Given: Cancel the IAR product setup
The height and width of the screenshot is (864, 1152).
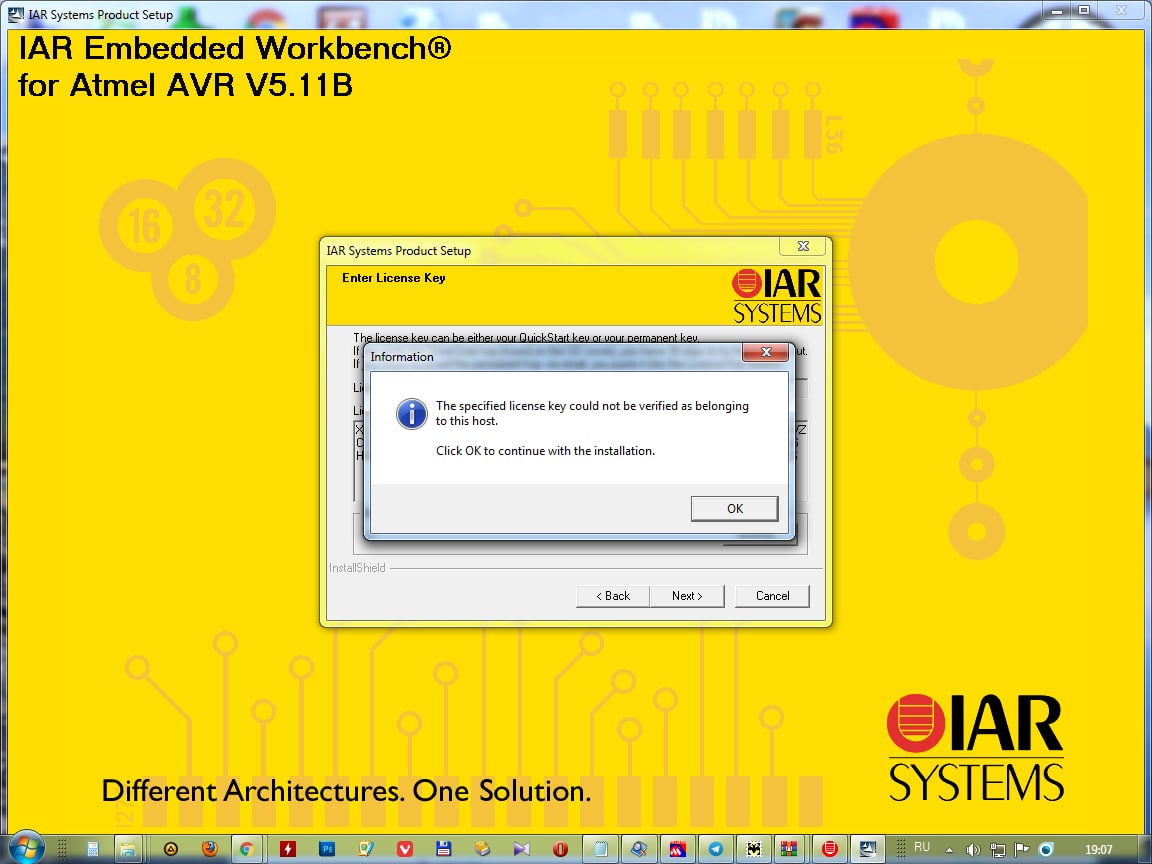Looking at the screenshot, I should tap(772, 596).
